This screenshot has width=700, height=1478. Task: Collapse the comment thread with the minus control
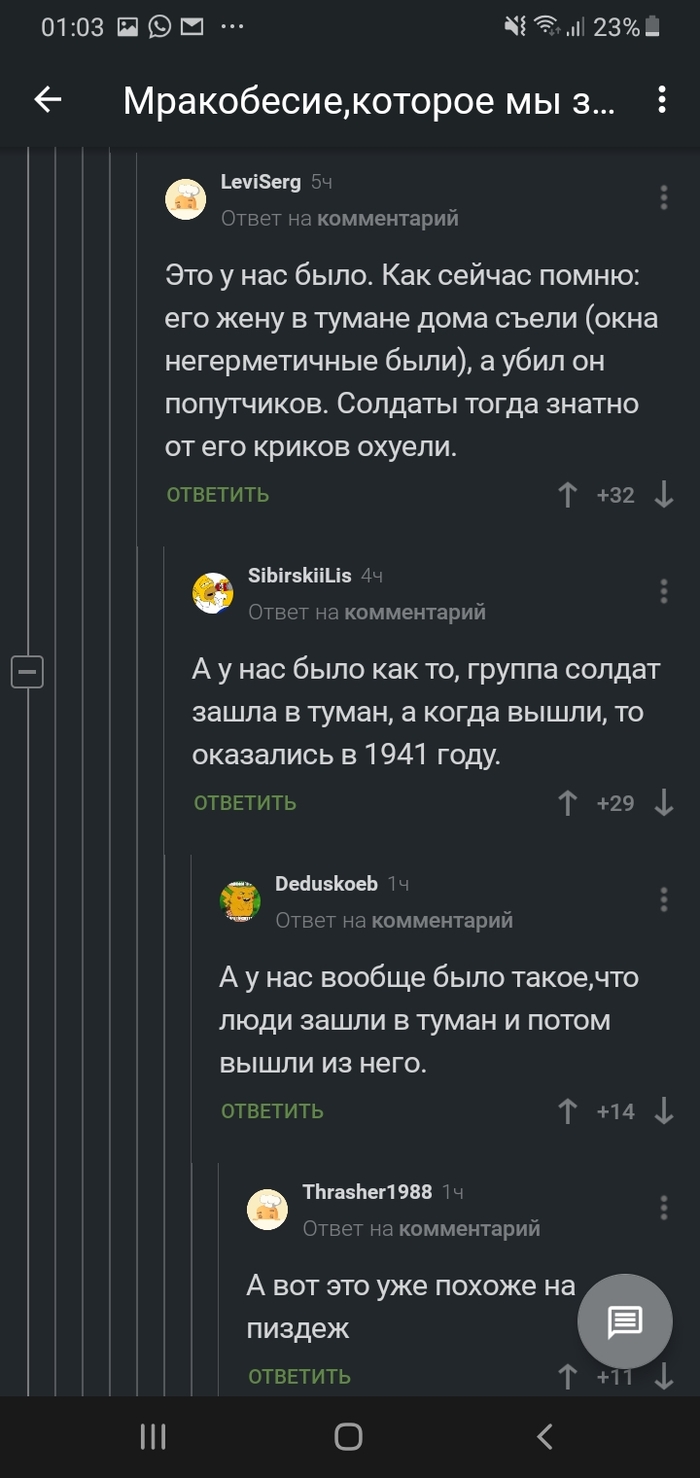point(28,673)
